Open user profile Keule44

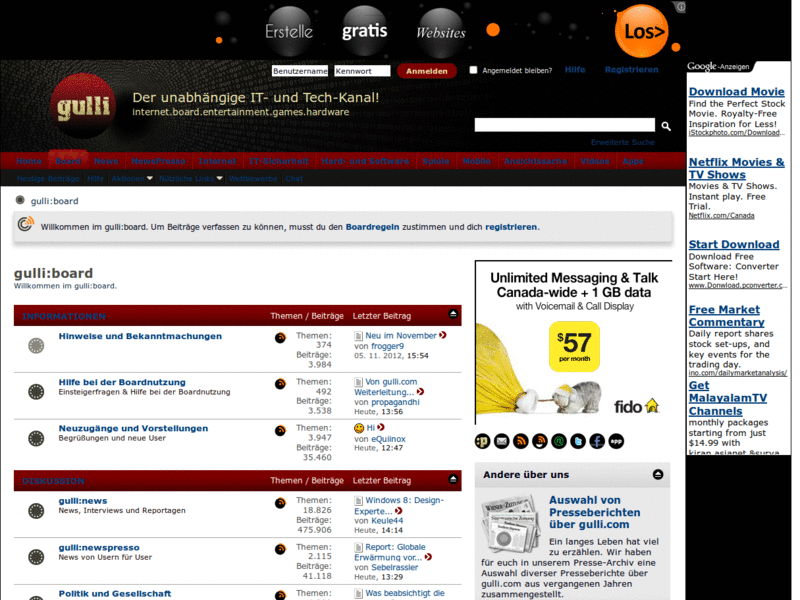click(x=387, y=521)
